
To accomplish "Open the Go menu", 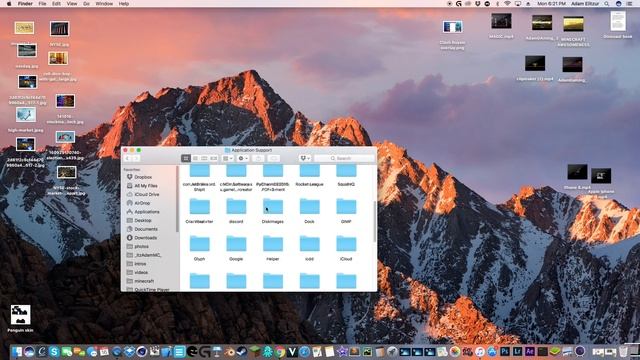I will pyautogui.click(x=86, y=4).
